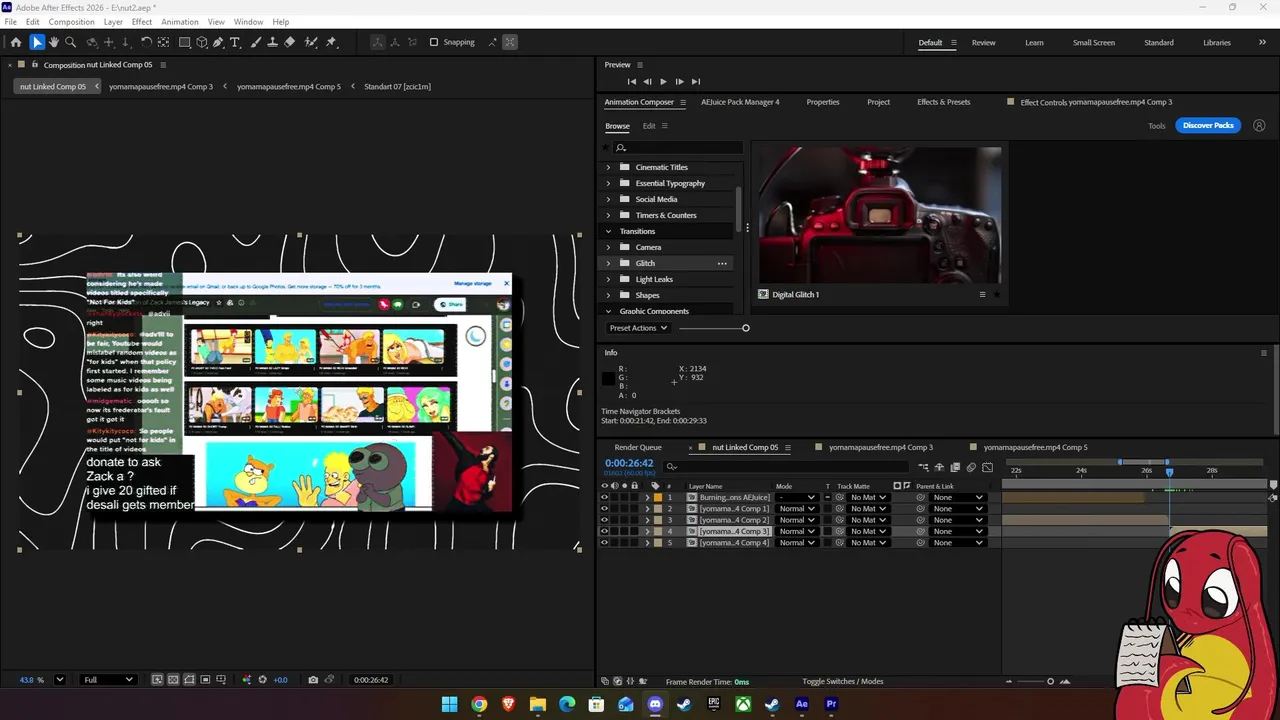The image size is (1280, 720).
Task: Toggle visibility of layer 4 Comp 3
Action: pos(604,531)
